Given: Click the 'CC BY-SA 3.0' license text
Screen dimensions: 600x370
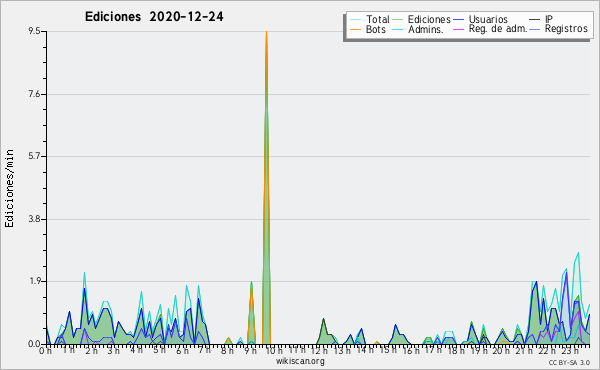Looking at the screenshot, I should (569, 363).
